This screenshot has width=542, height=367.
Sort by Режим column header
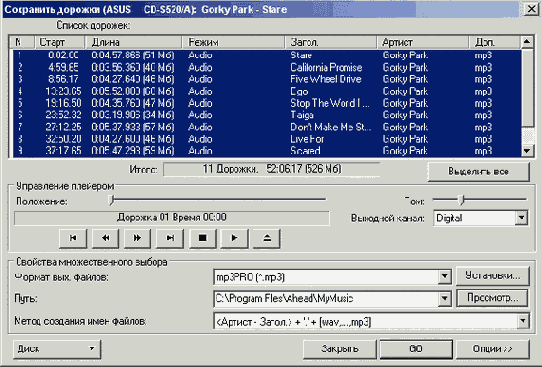point(233,42)
